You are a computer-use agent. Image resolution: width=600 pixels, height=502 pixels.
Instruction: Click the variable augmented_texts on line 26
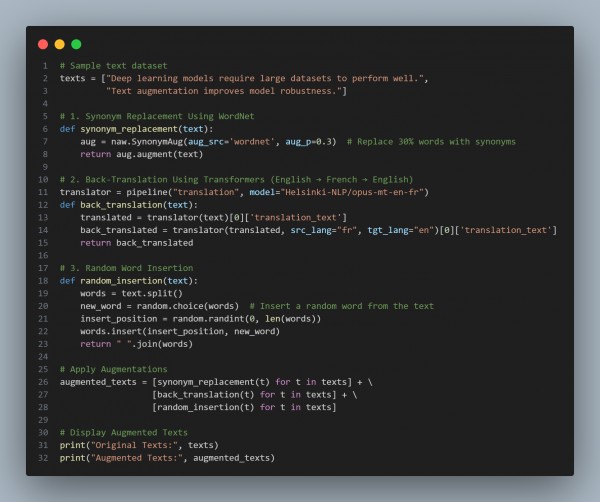[98, 382]
